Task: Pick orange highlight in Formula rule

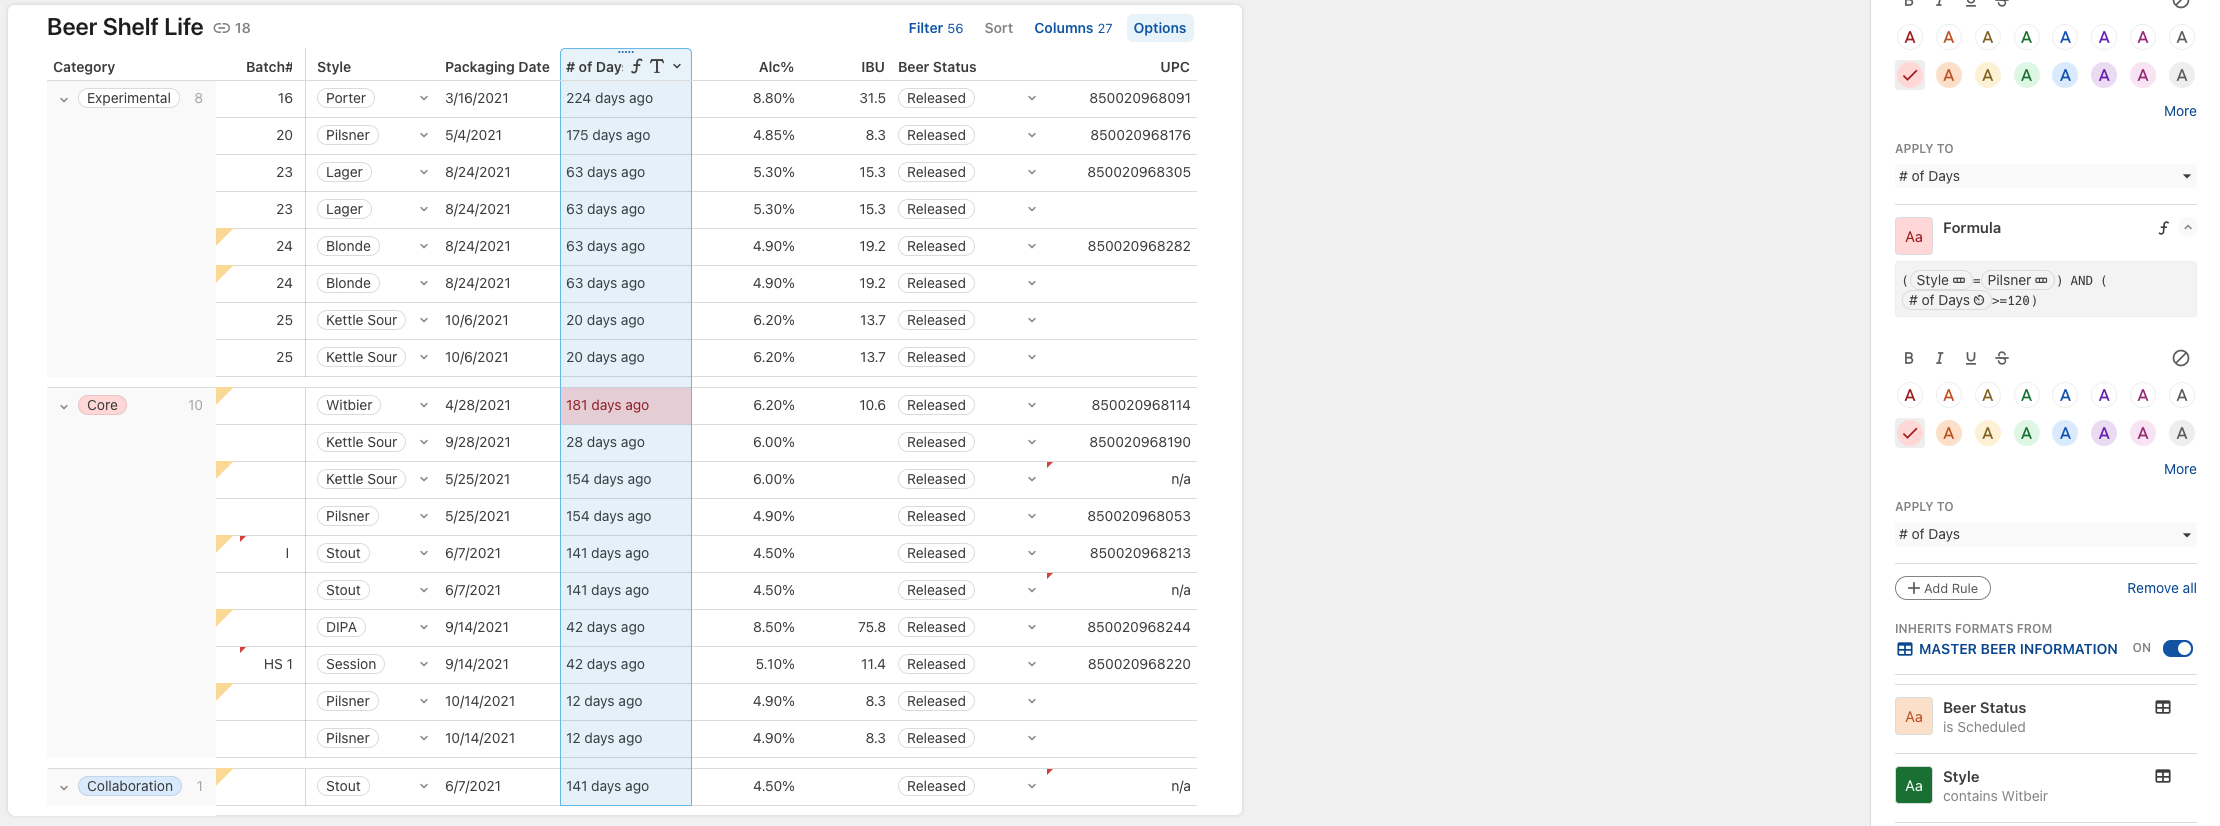Action: coord(1949,433)
